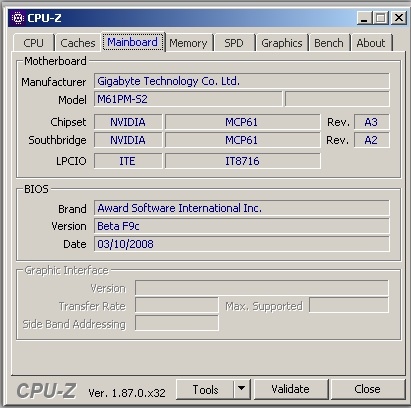411x408 pixels.
Task: Click Award Software International Inc. BIOS brand
Action: [x=242, y=208]
